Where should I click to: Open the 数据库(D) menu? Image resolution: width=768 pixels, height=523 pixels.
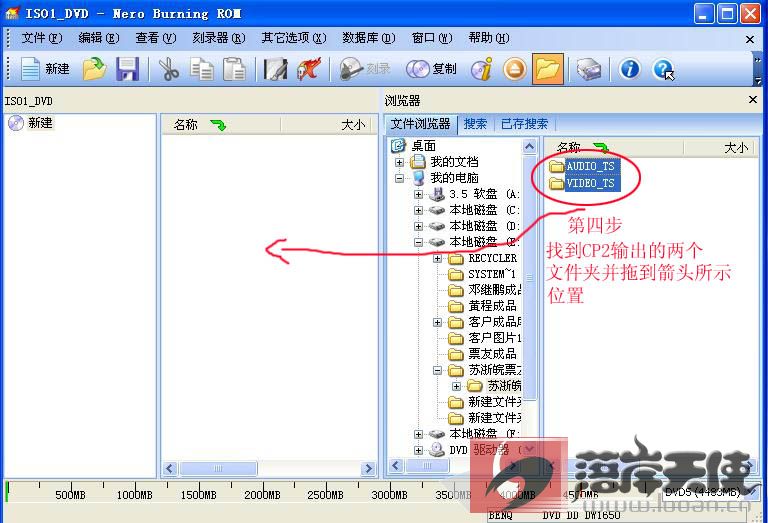tap(368, 38)
